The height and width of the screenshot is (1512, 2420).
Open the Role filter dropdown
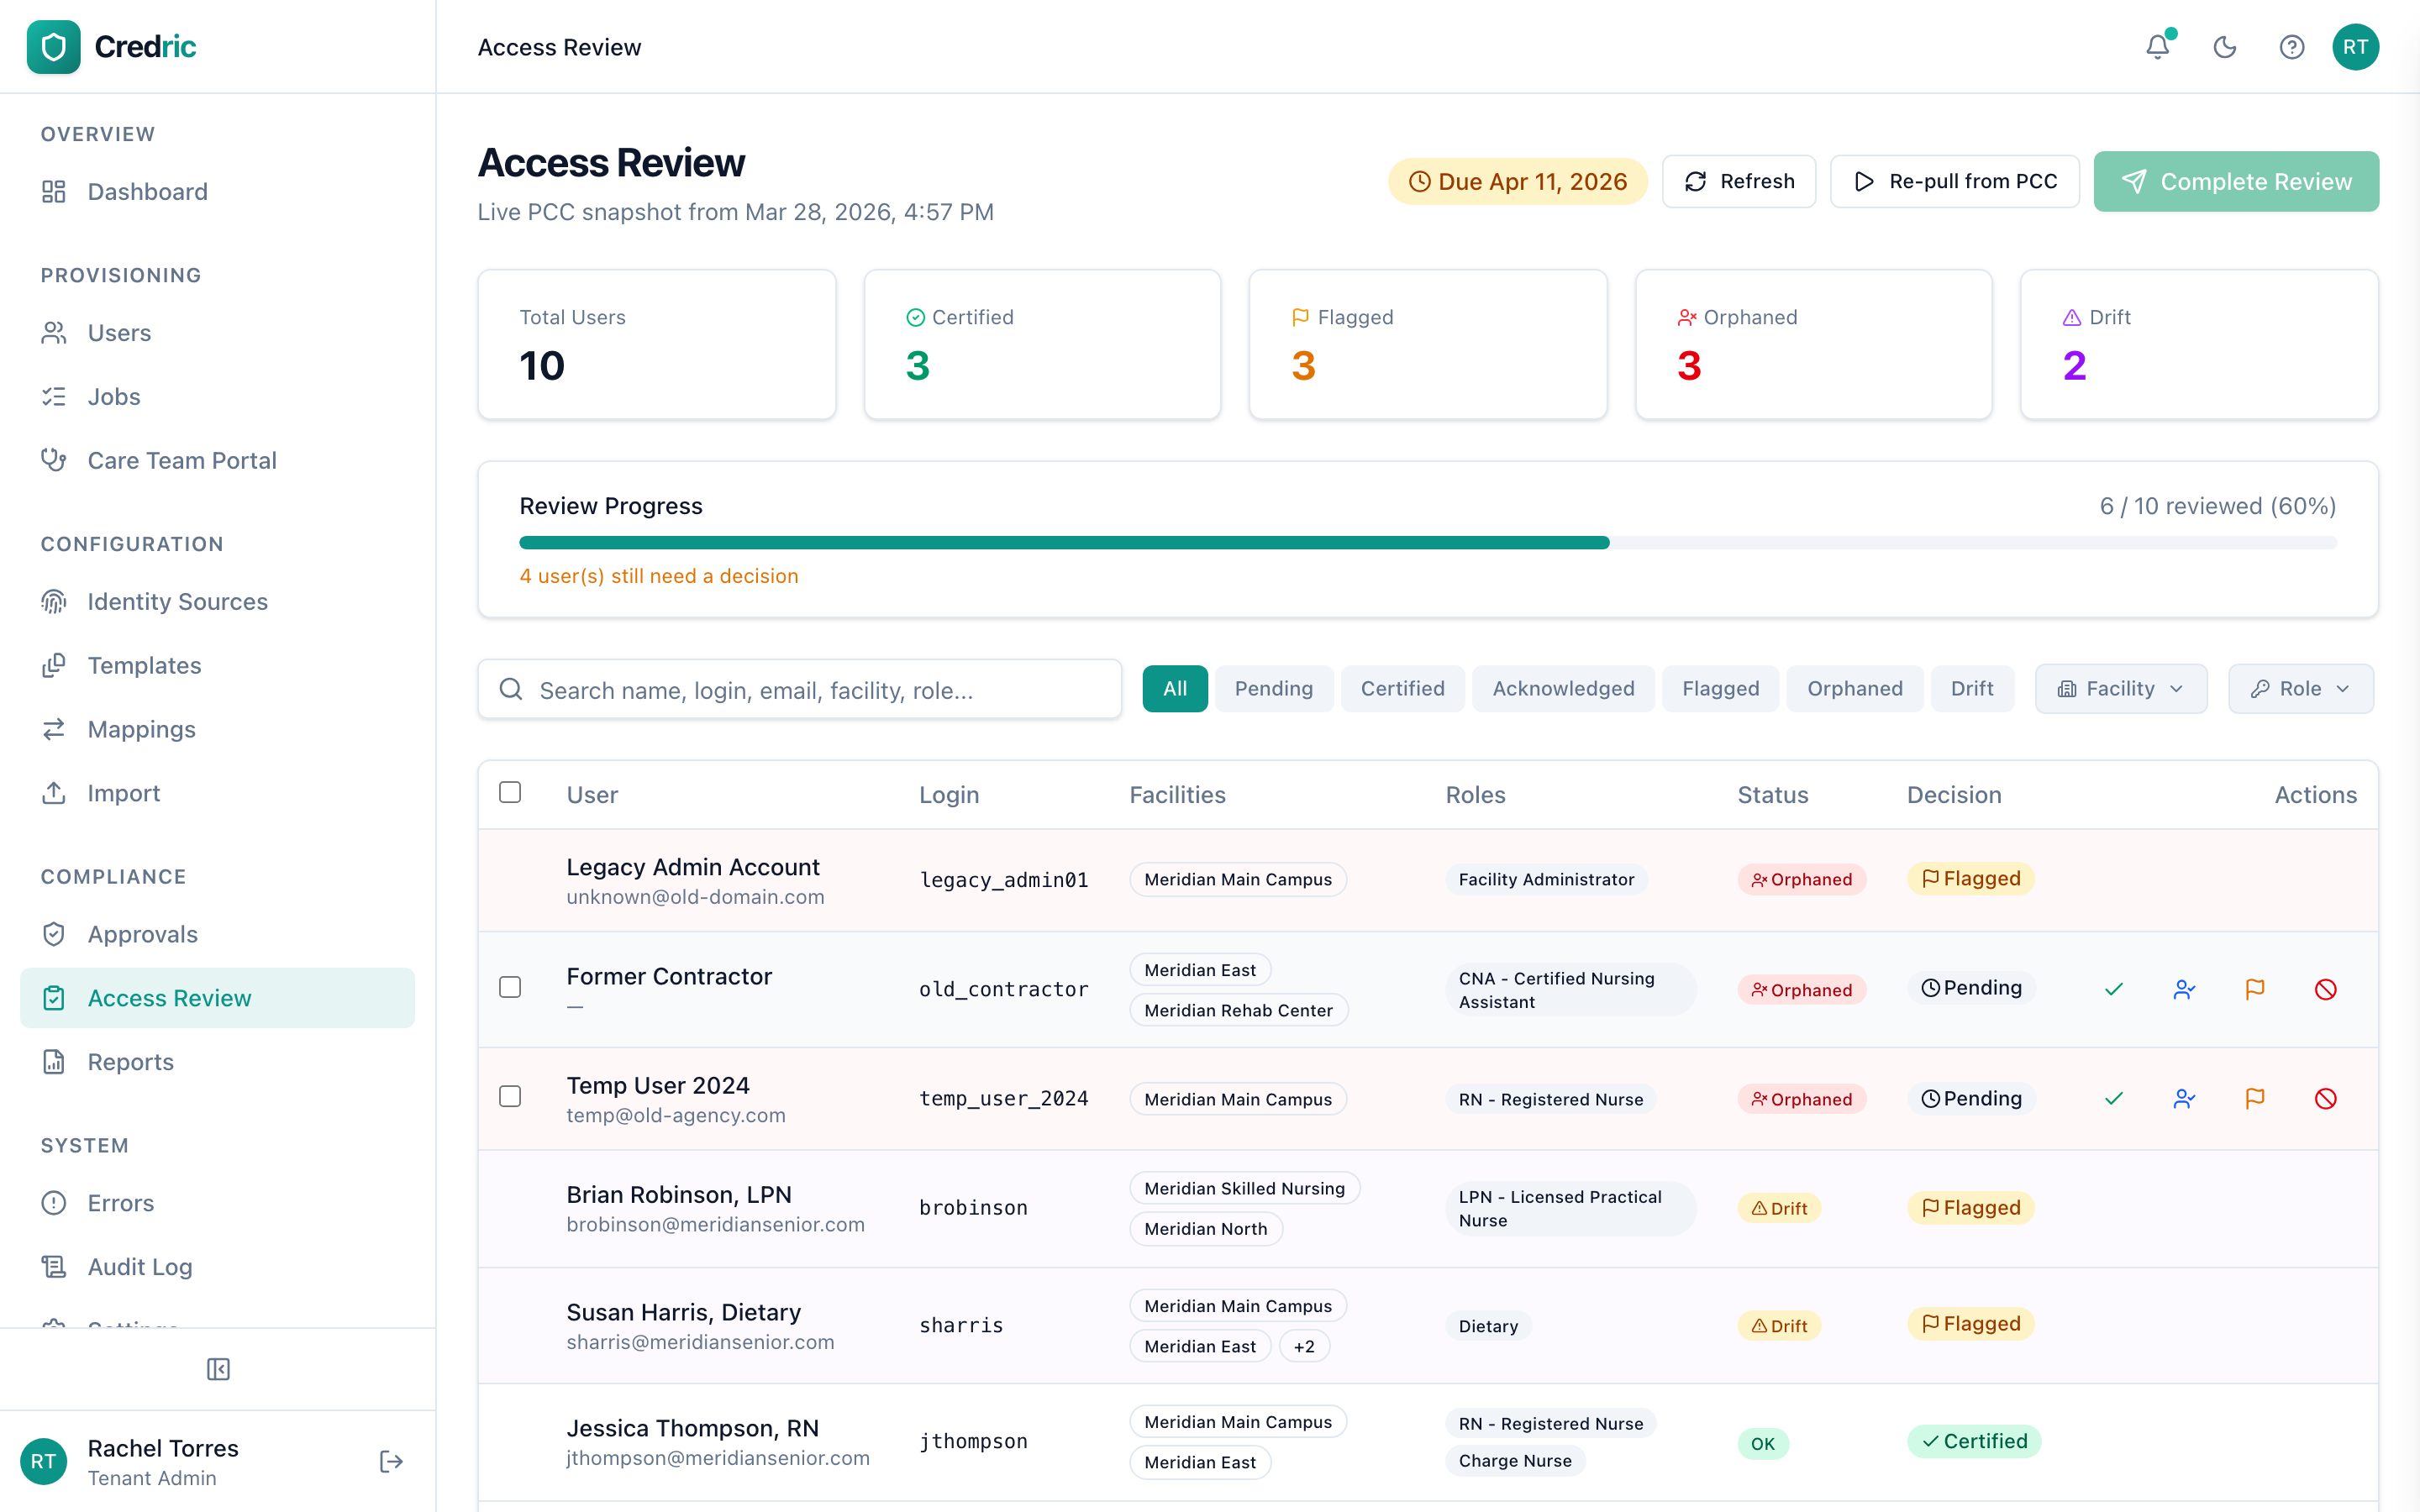2300,688
